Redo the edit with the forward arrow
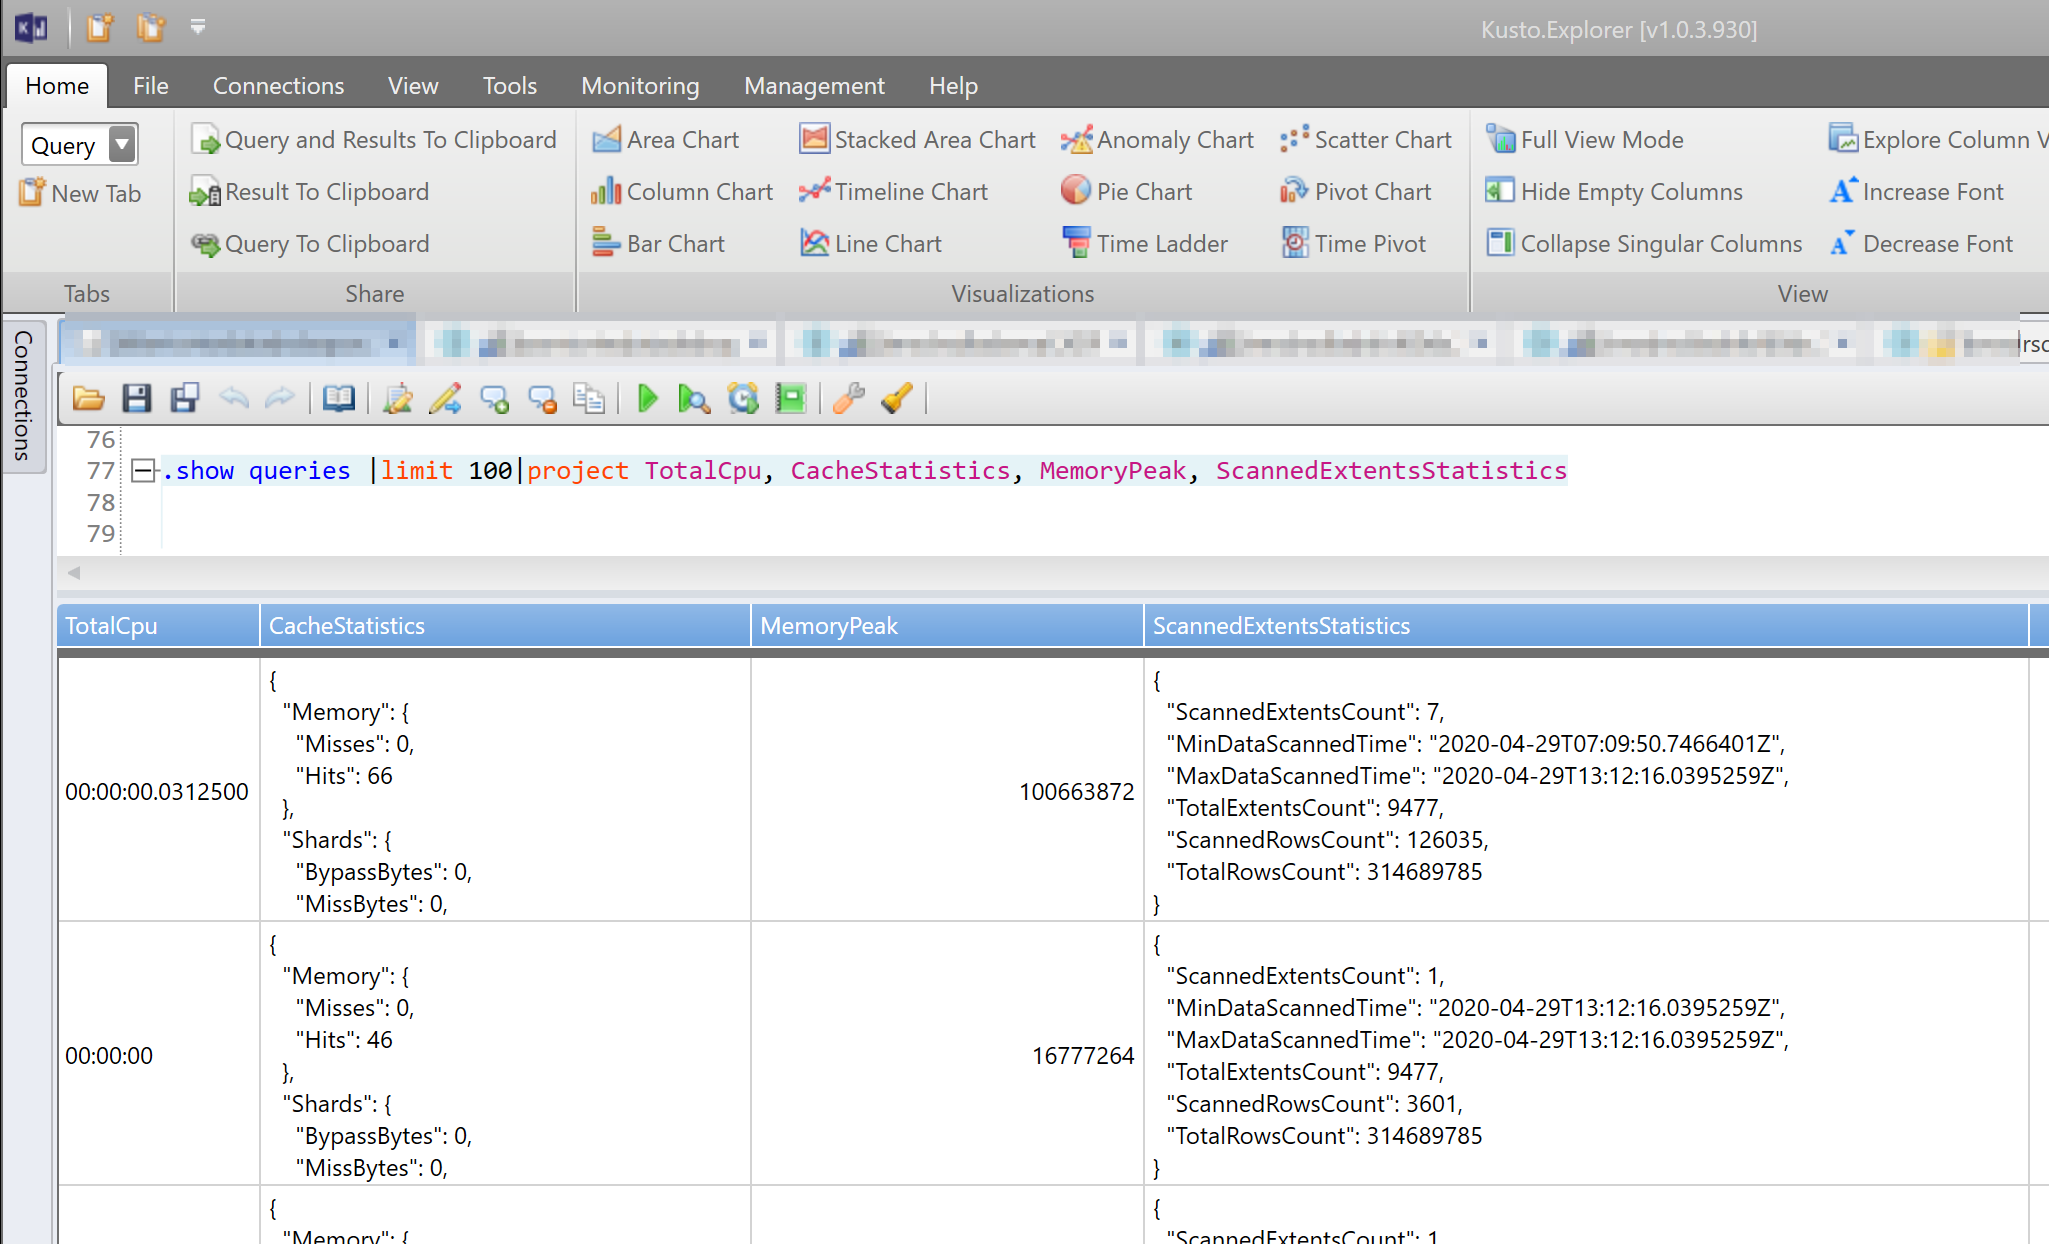The height and width of the screenshot is (1244, 2049). (x=280, y=399)
